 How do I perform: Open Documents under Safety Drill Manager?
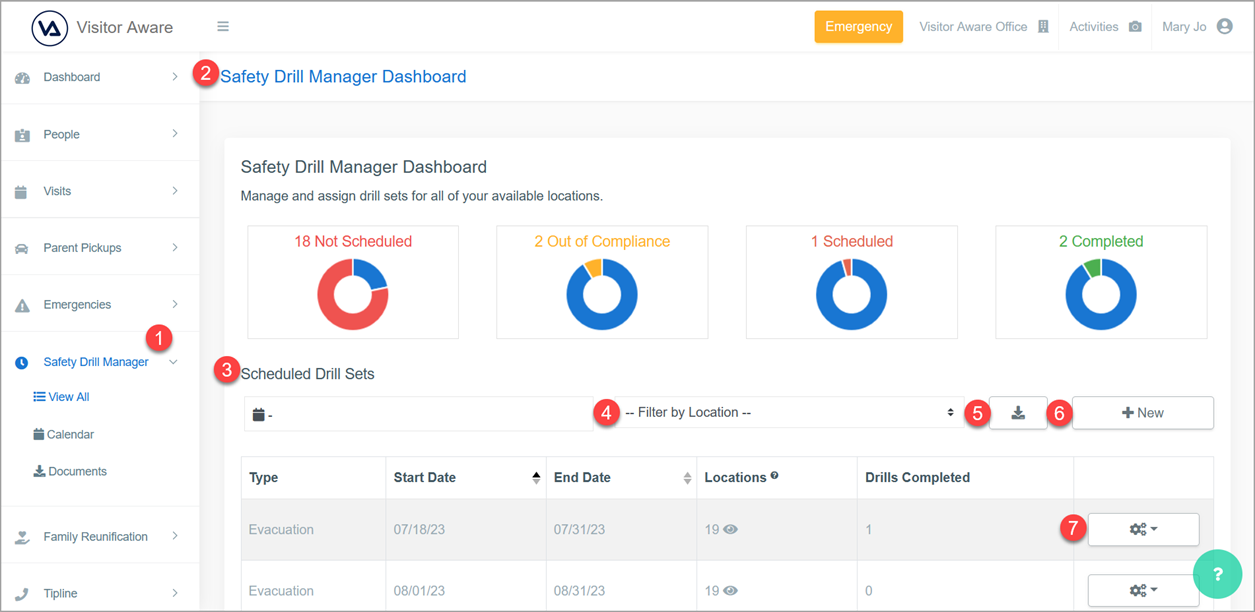click(70, 472)
